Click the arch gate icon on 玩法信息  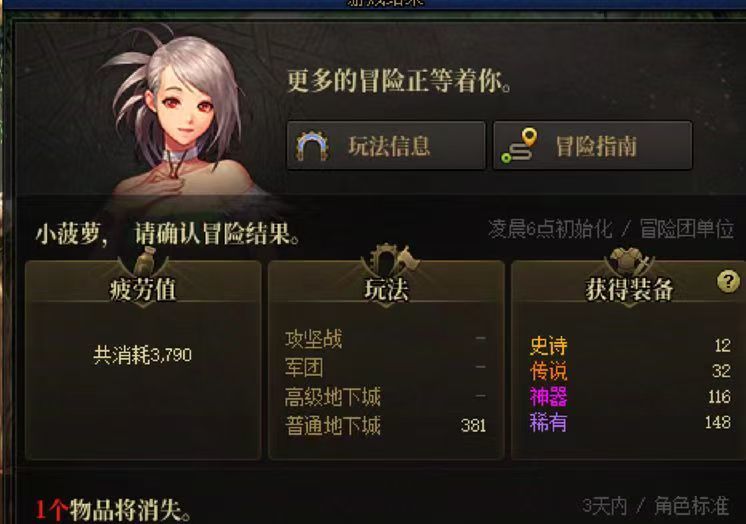point(312,146)
